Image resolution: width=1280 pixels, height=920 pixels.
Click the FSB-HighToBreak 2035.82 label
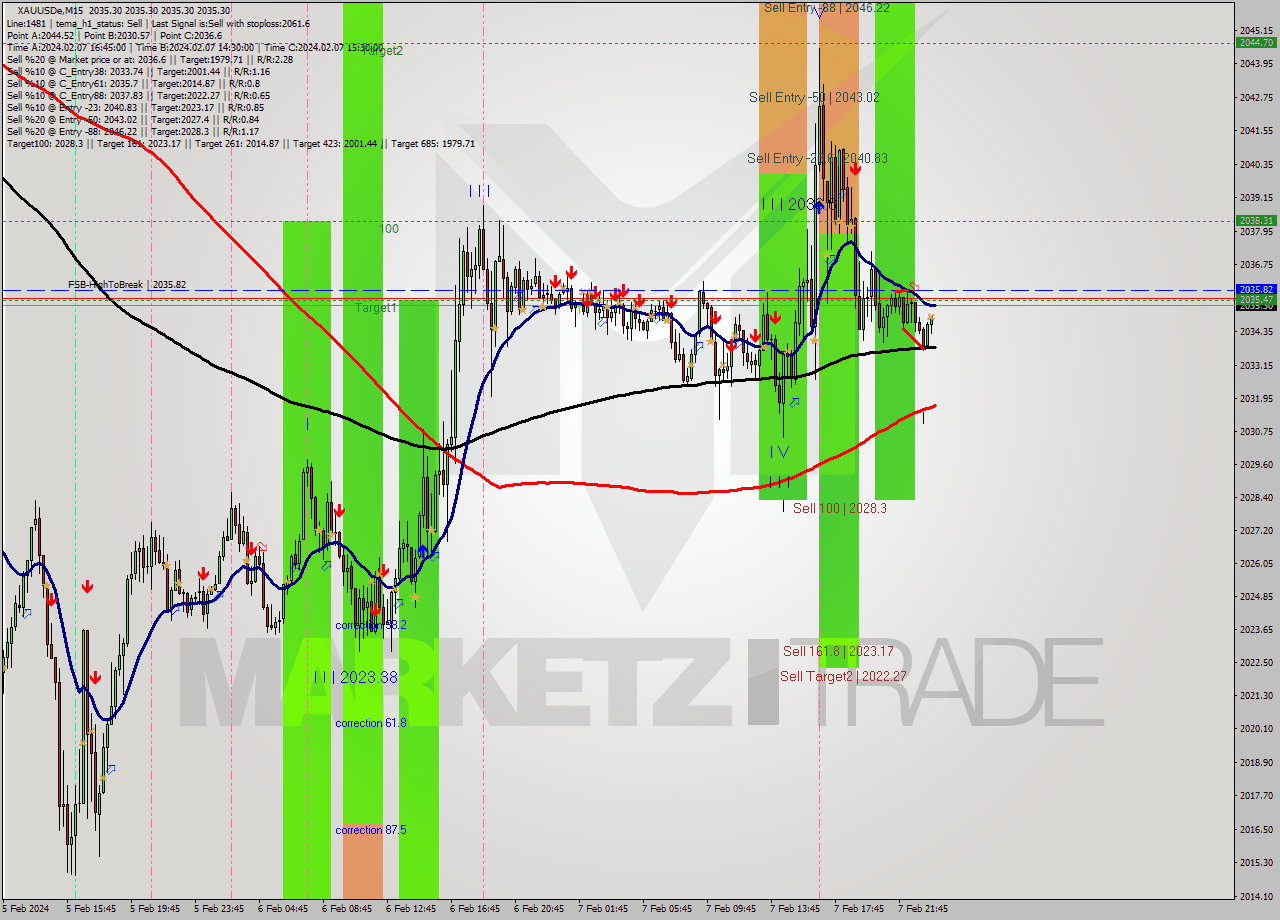point(127,285)
